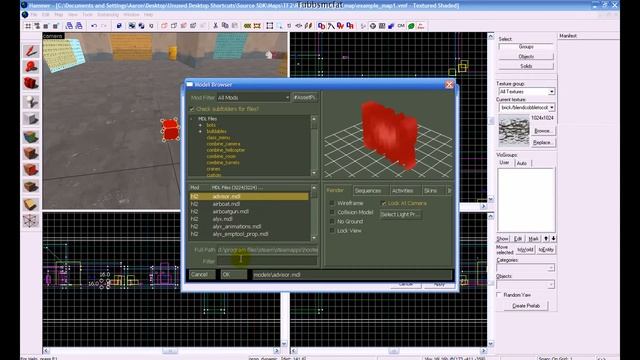Select the Apply Decals tool

(x=31, y=169)
